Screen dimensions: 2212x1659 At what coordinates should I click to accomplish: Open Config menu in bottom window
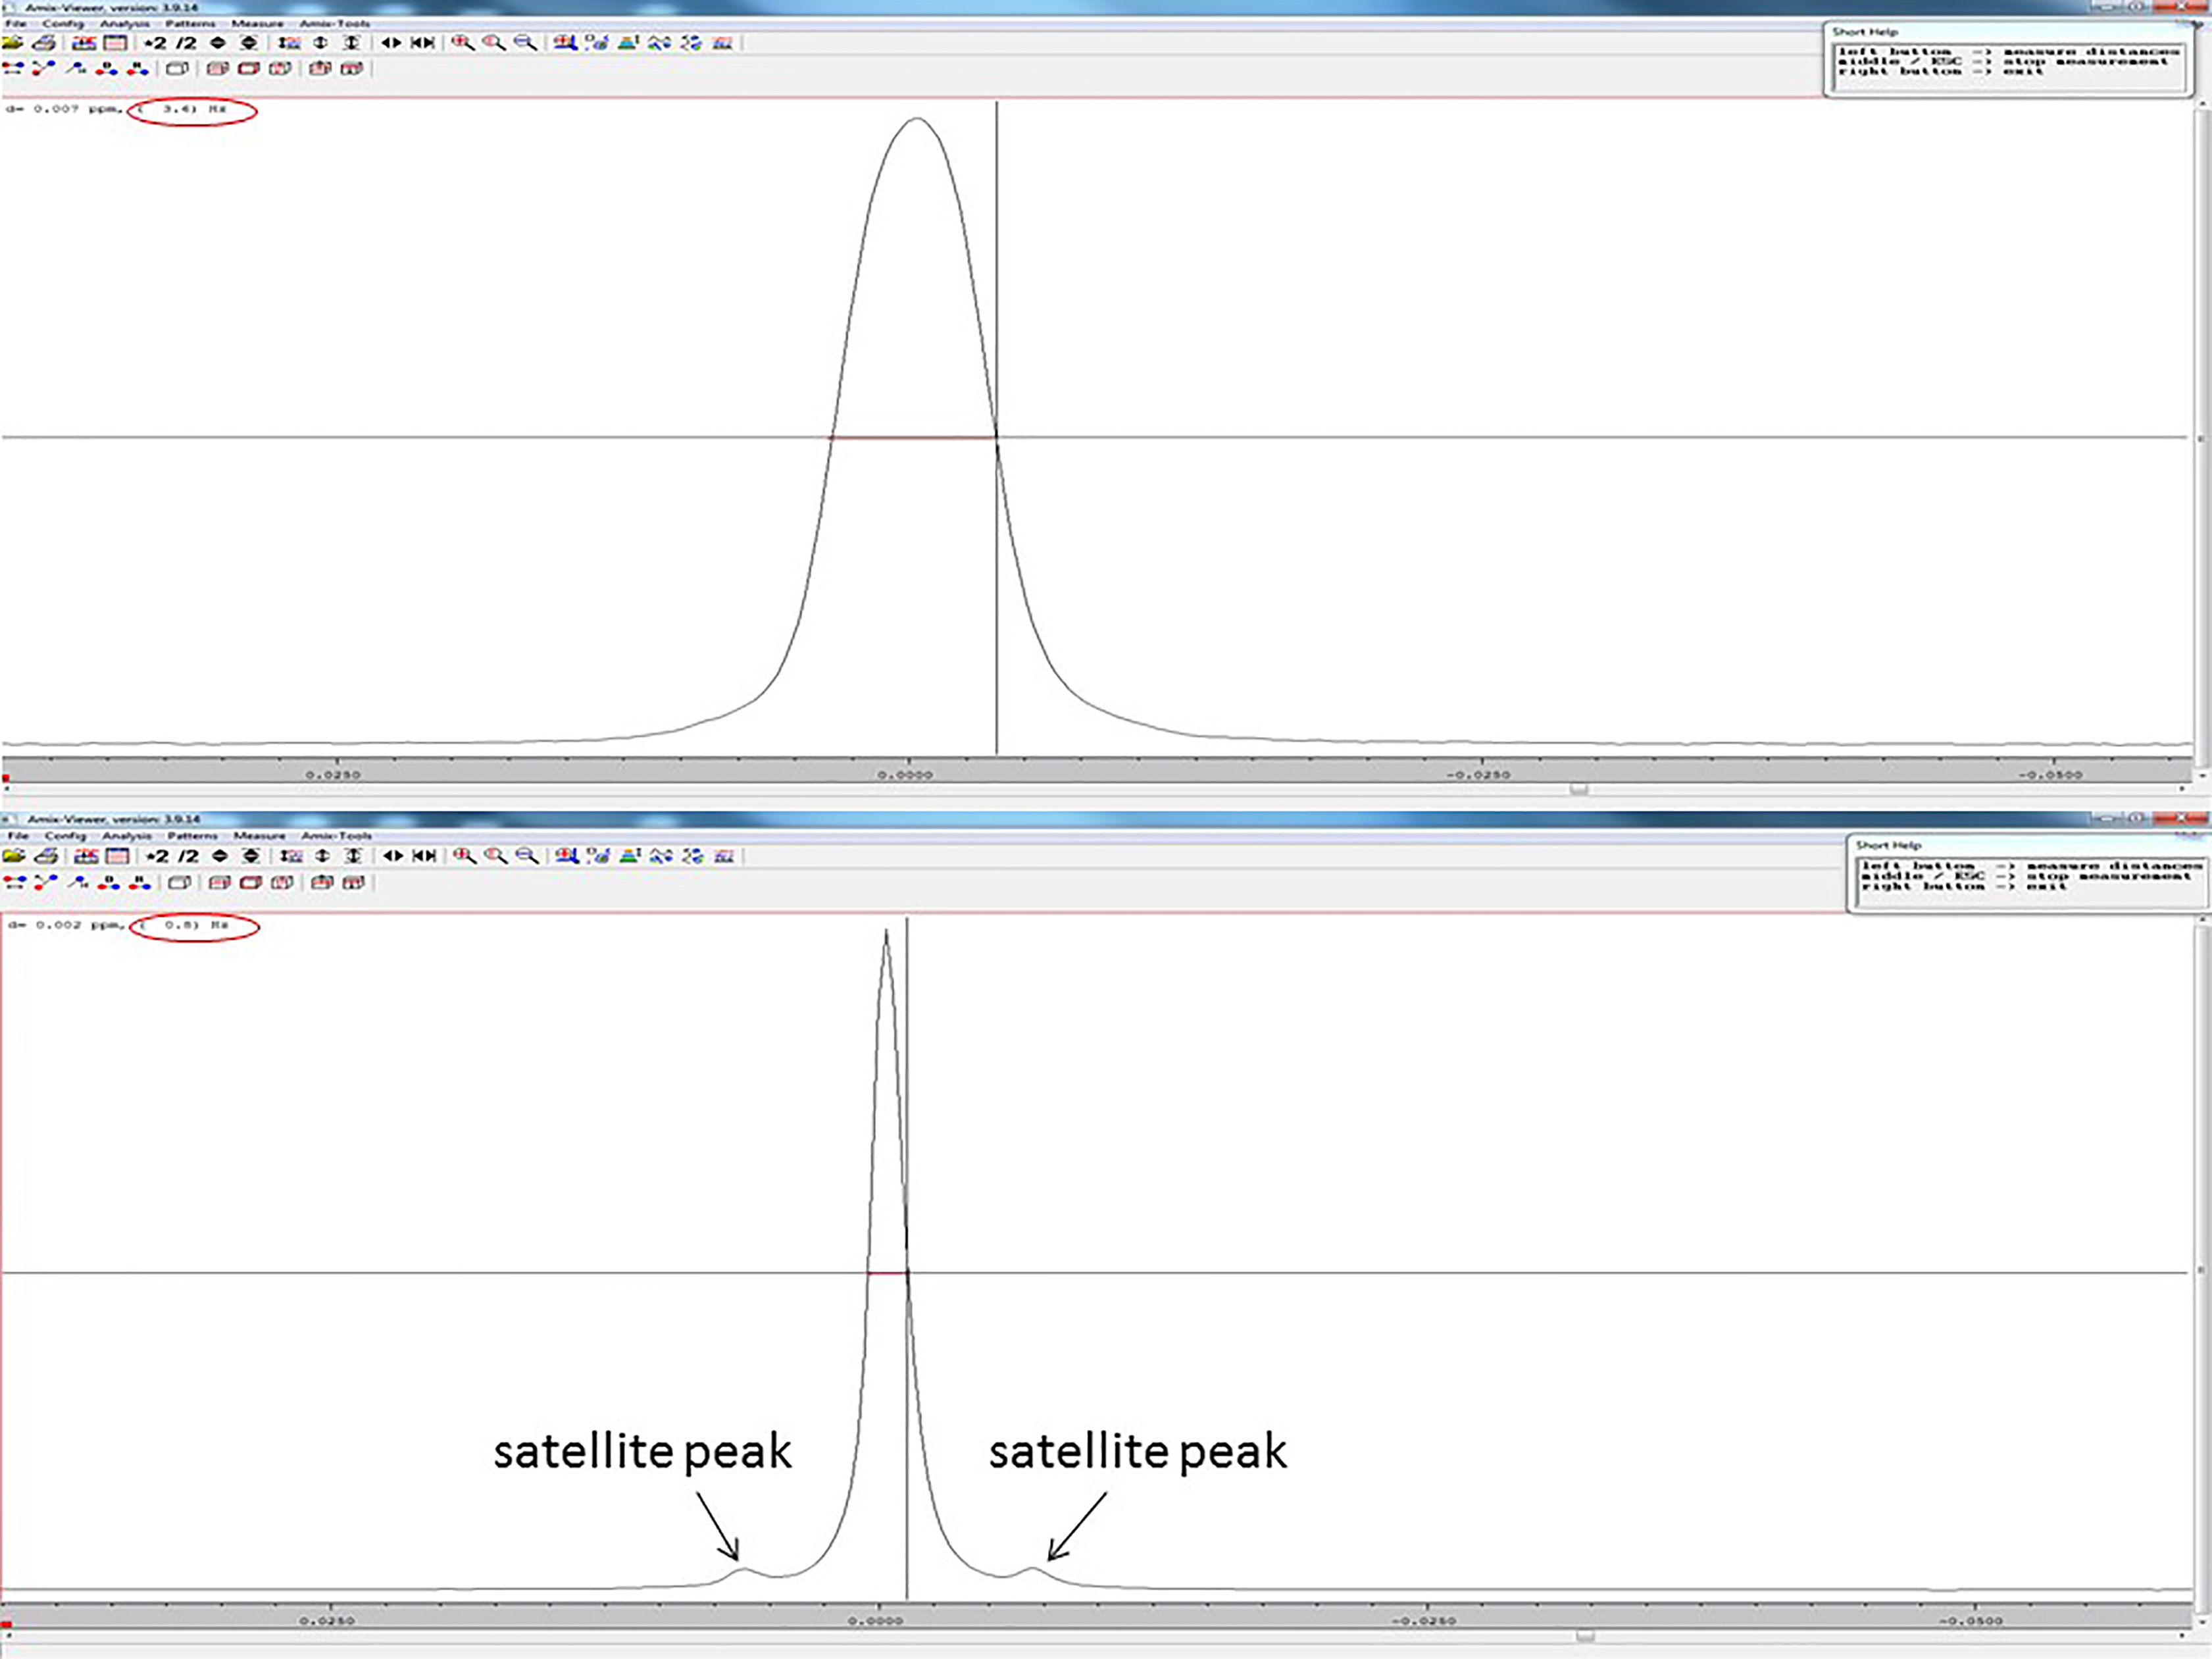pos(65,835)
